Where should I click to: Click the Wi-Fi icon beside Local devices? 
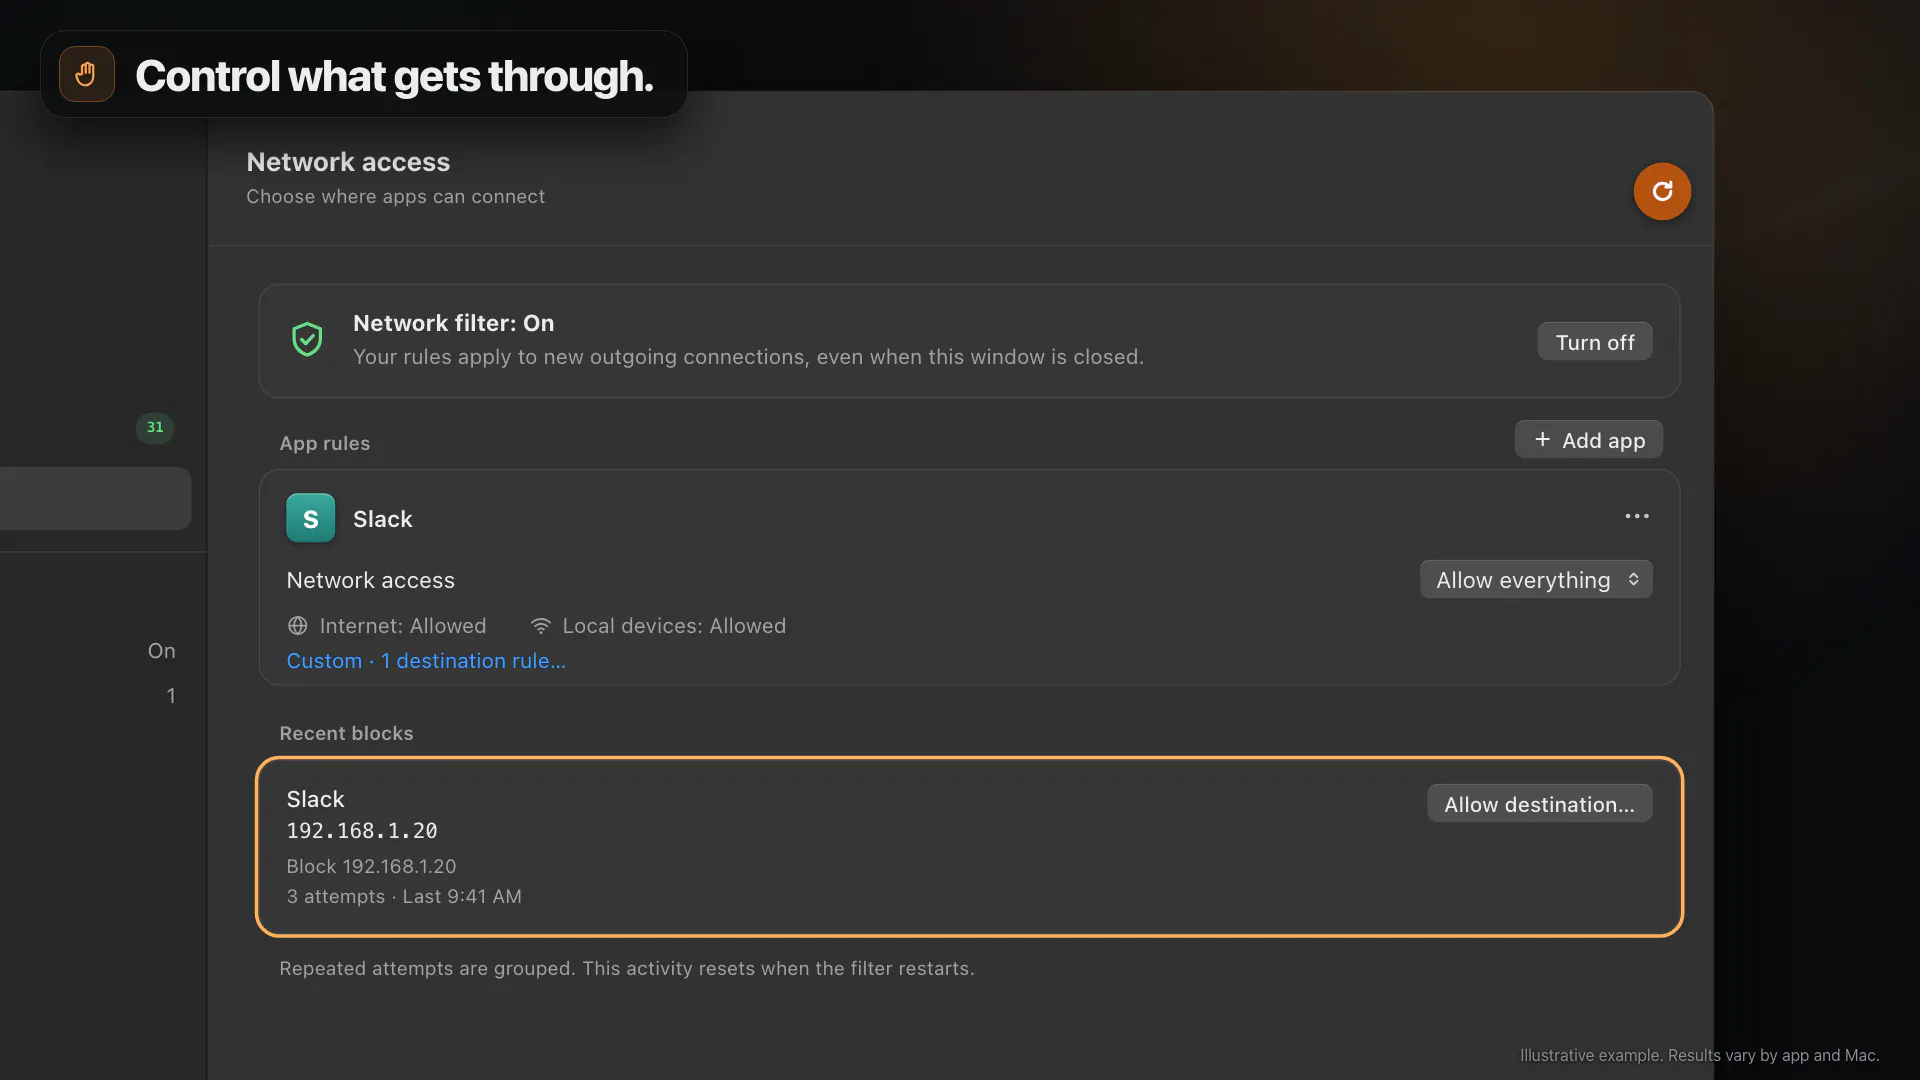pos(541,626)
